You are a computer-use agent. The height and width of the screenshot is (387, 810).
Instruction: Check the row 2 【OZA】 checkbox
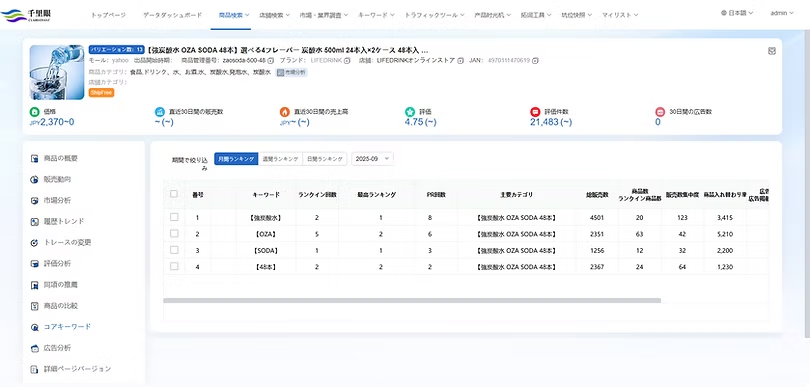point(174,234)
